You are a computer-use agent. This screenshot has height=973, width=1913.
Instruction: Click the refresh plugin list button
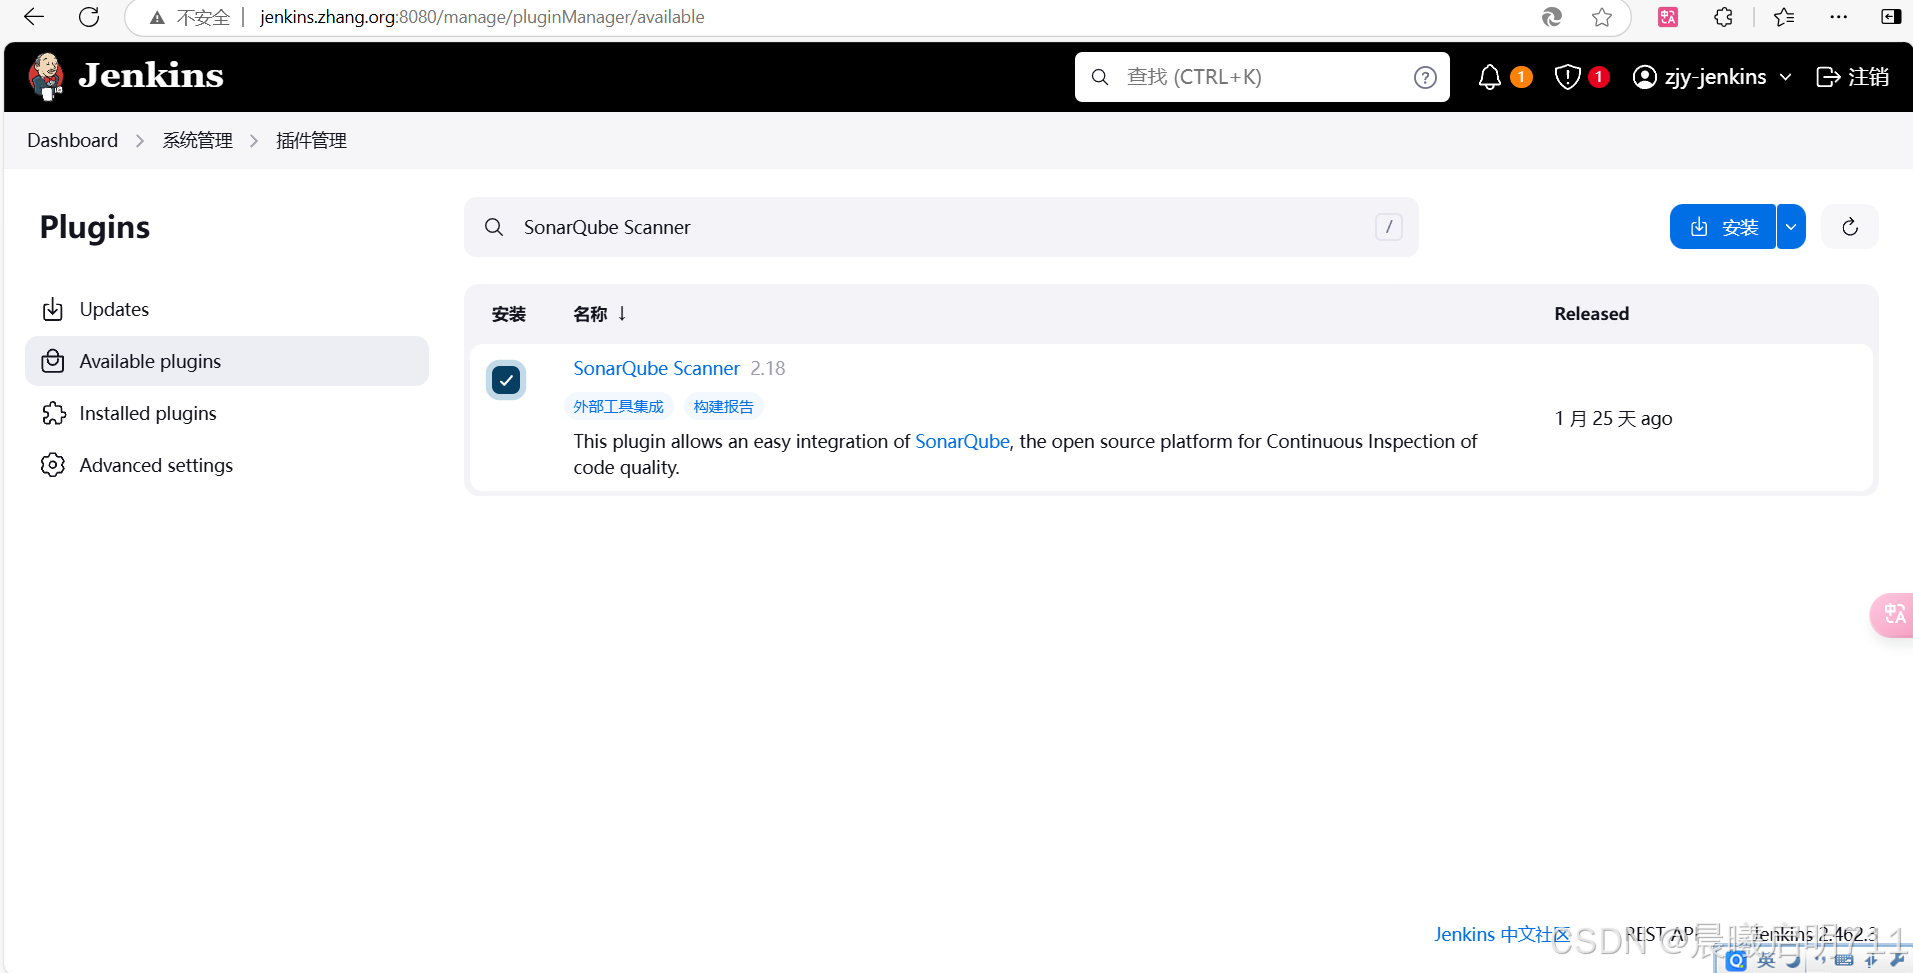pos(1849,227)
